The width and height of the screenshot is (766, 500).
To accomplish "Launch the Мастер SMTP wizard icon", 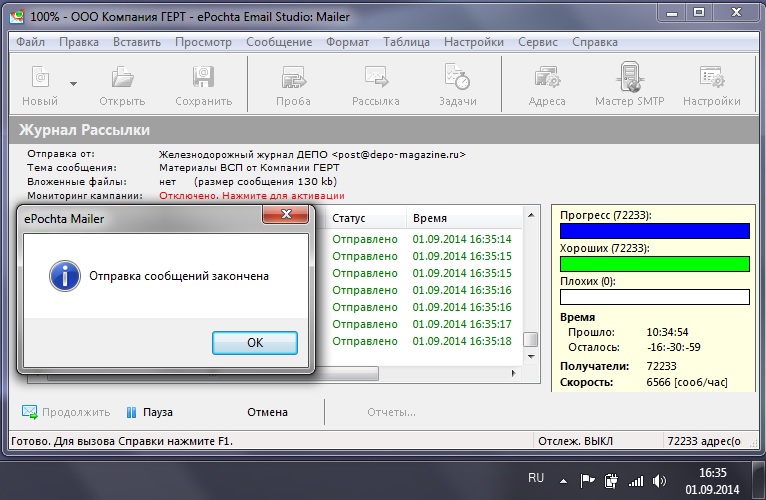I will coord(630,77).
